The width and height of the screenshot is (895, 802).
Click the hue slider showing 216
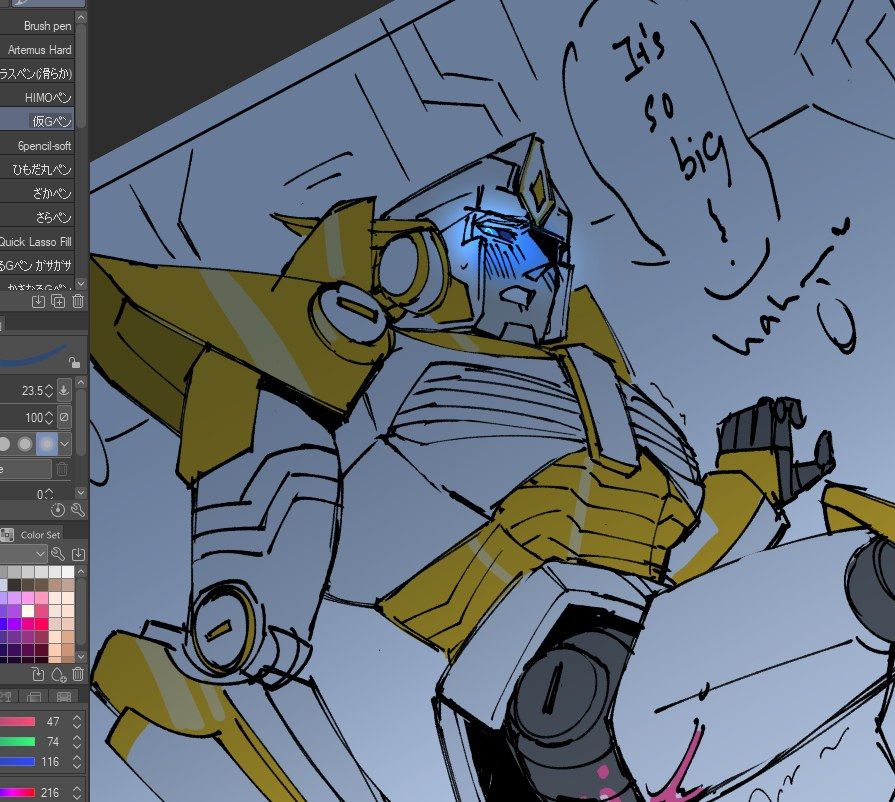18,792
